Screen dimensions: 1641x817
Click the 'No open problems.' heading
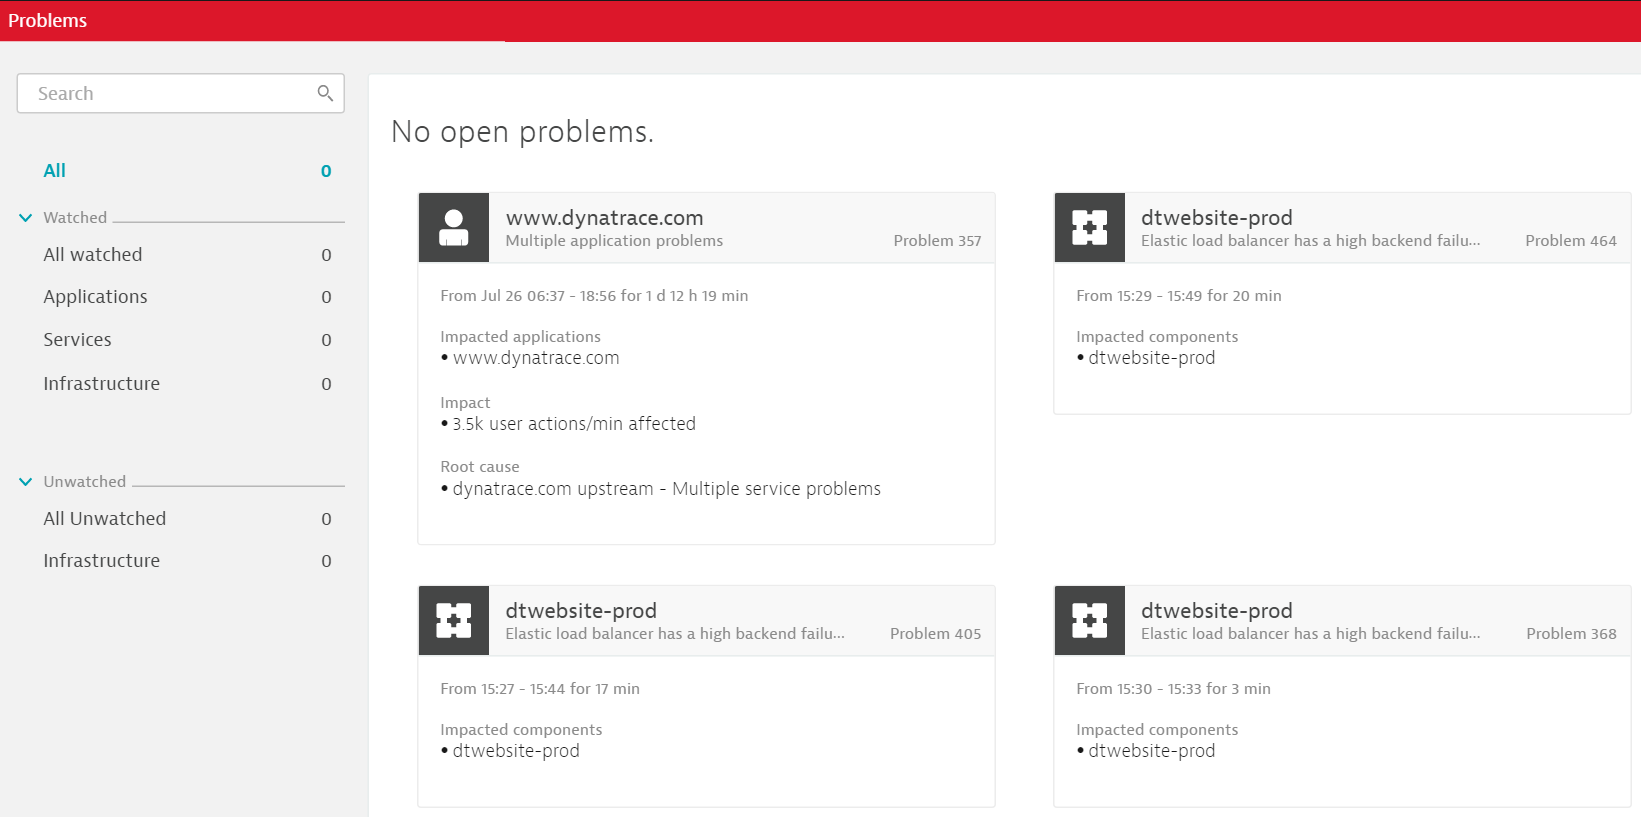coord(522,132)
